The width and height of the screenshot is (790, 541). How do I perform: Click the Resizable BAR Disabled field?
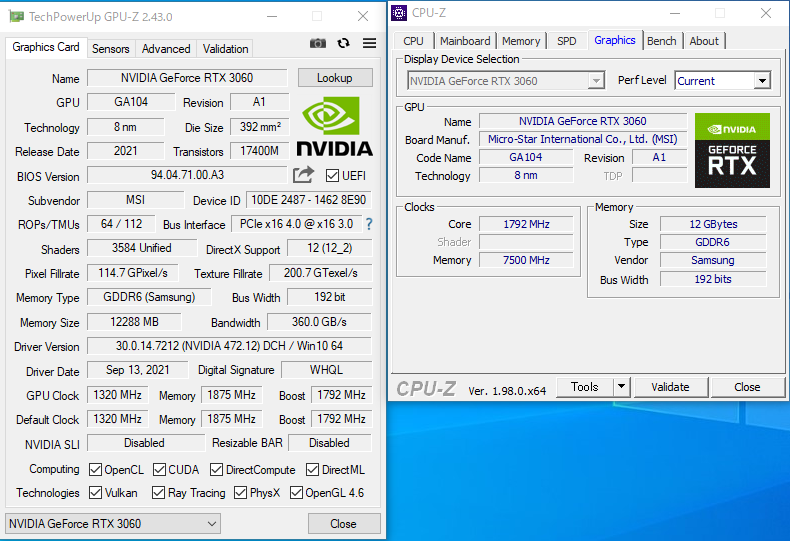pyautogui.click(x=330, y=443)
